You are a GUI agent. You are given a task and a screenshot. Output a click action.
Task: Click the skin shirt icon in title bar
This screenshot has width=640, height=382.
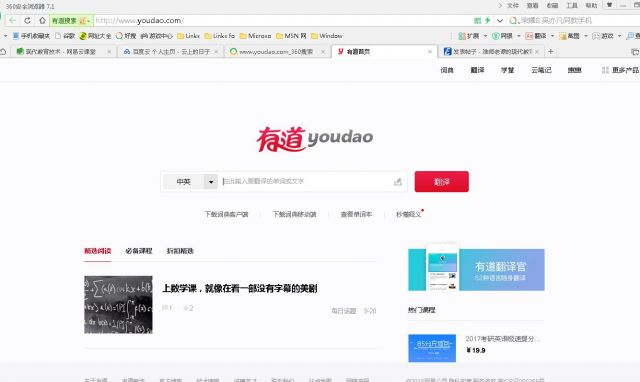click(609, 5)
